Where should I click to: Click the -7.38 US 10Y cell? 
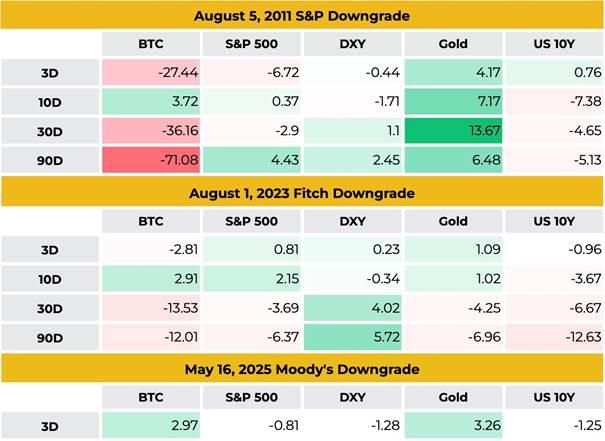point(553,102)
